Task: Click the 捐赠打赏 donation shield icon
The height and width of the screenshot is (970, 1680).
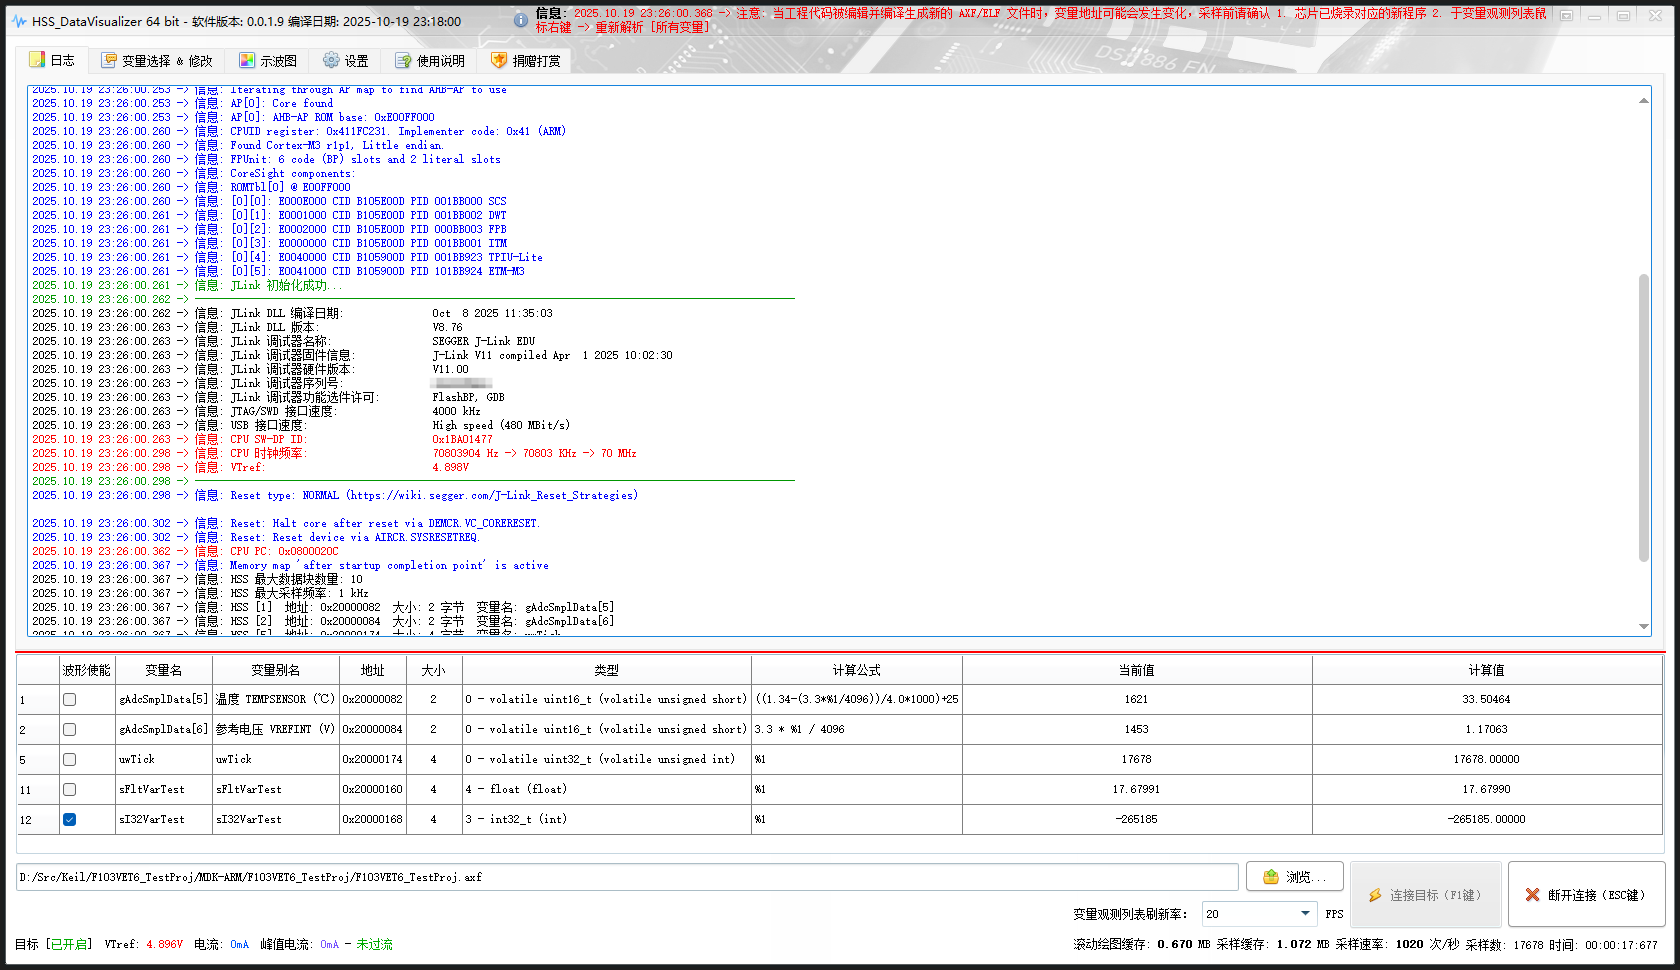Action: (499, 60)
